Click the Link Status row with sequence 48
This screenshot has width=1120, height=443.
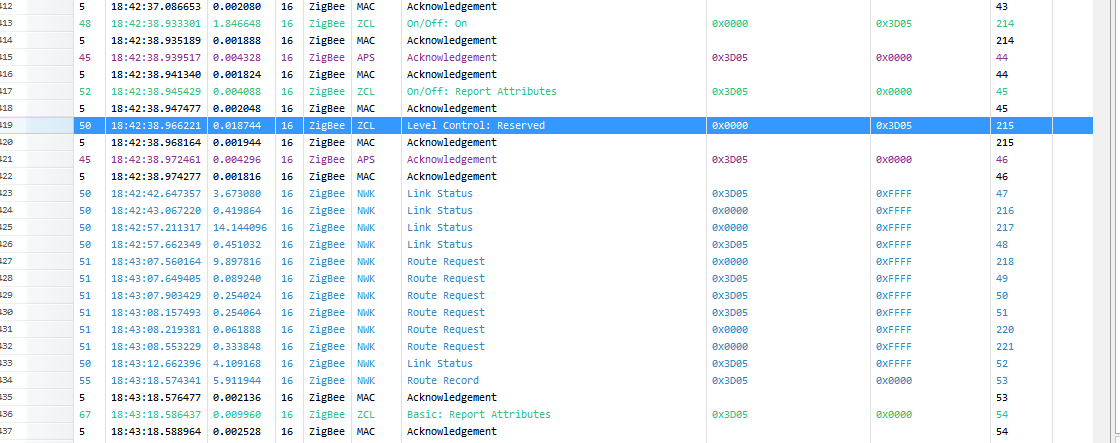tap(439, 245)
